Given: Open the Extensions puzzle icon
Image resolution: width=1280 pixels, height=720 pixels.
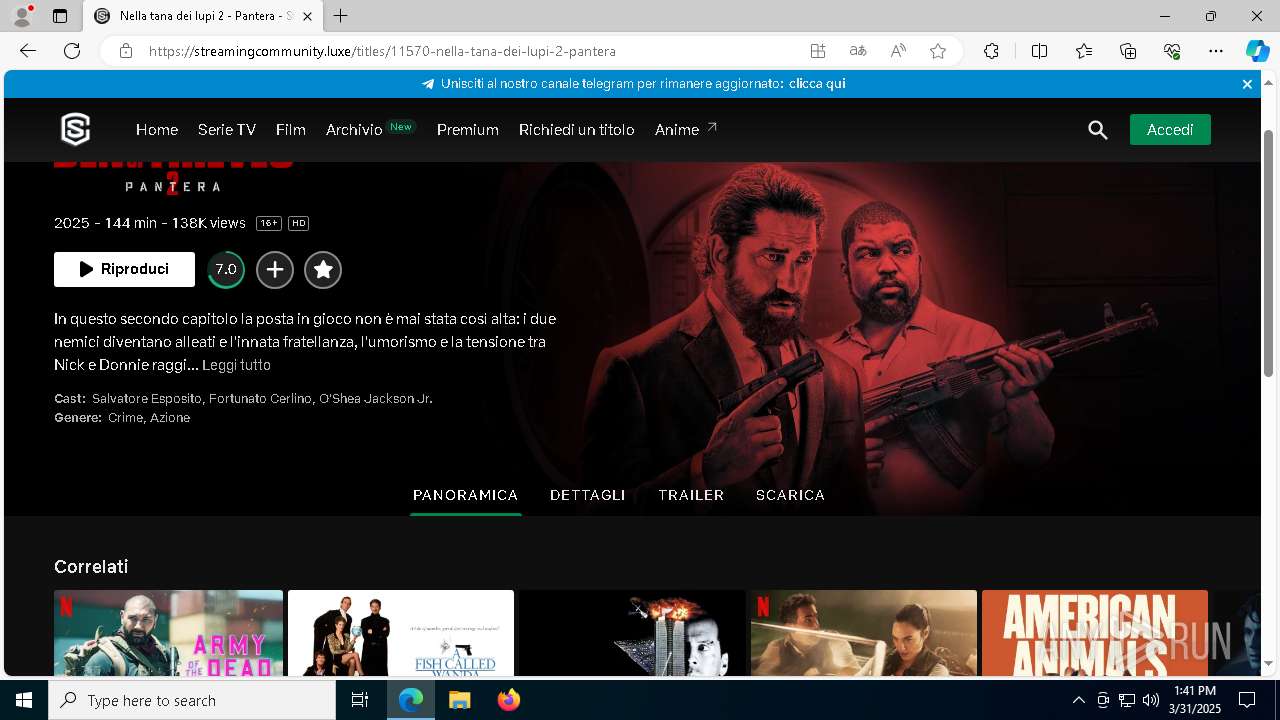Looking at the screenshot, I should [x=991, y=51].
